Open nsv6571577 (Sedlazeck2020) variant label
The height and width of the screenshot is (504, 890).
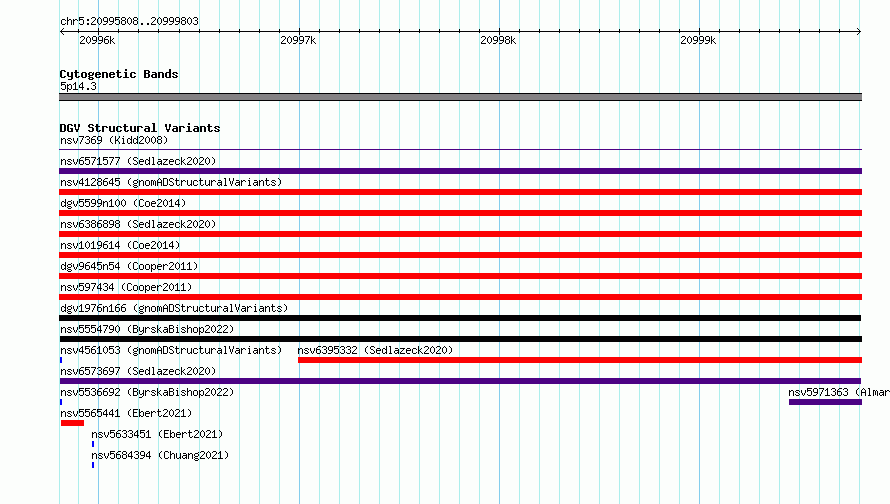click(138, 161)
